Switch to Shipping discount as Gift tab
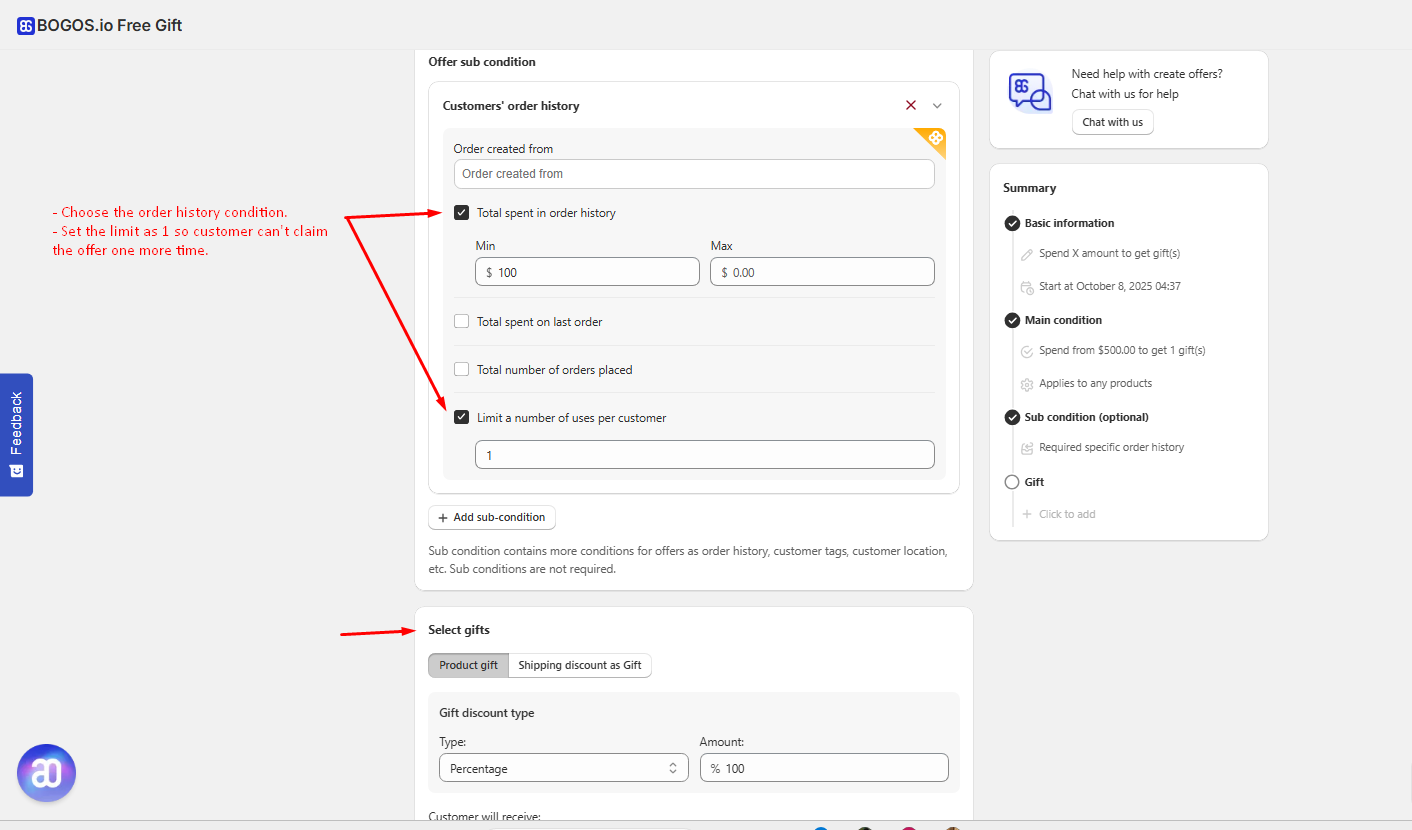Screen dimensions: 1412x830 [580, 665]
